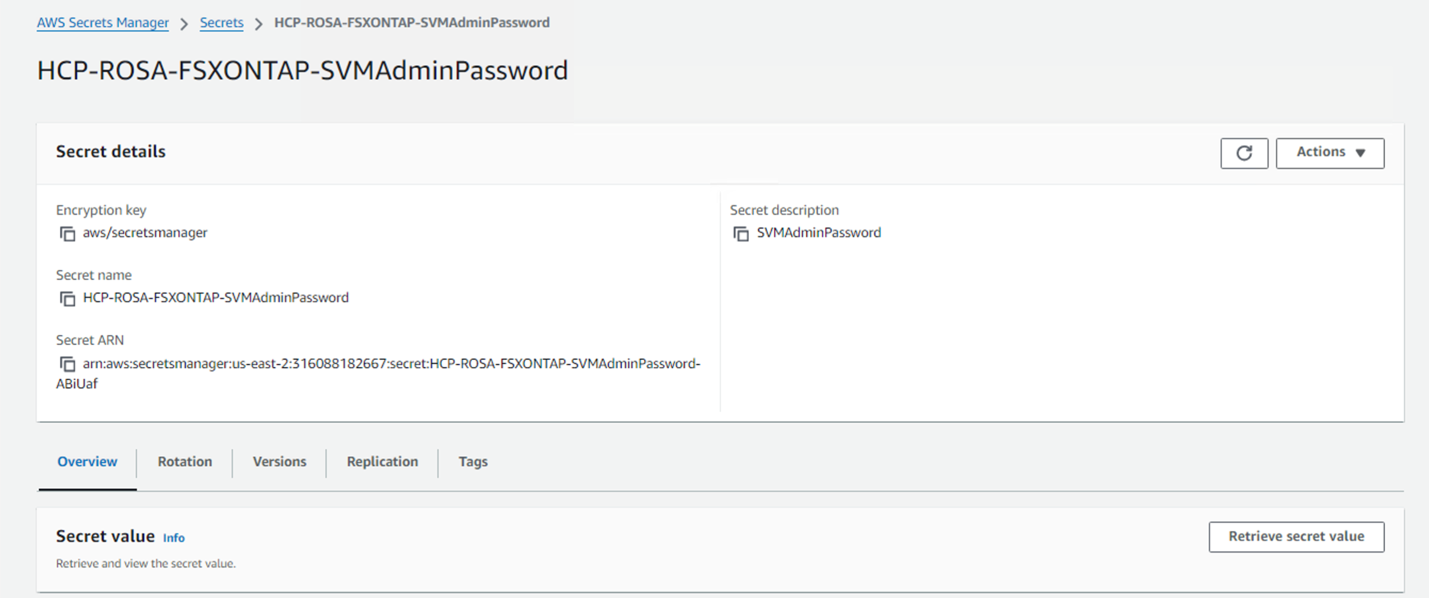The height and width of the screenshot is (598, 1429).
Task: Navigate to Secrets breadcrumb link
Action: (x=221, y=23)
